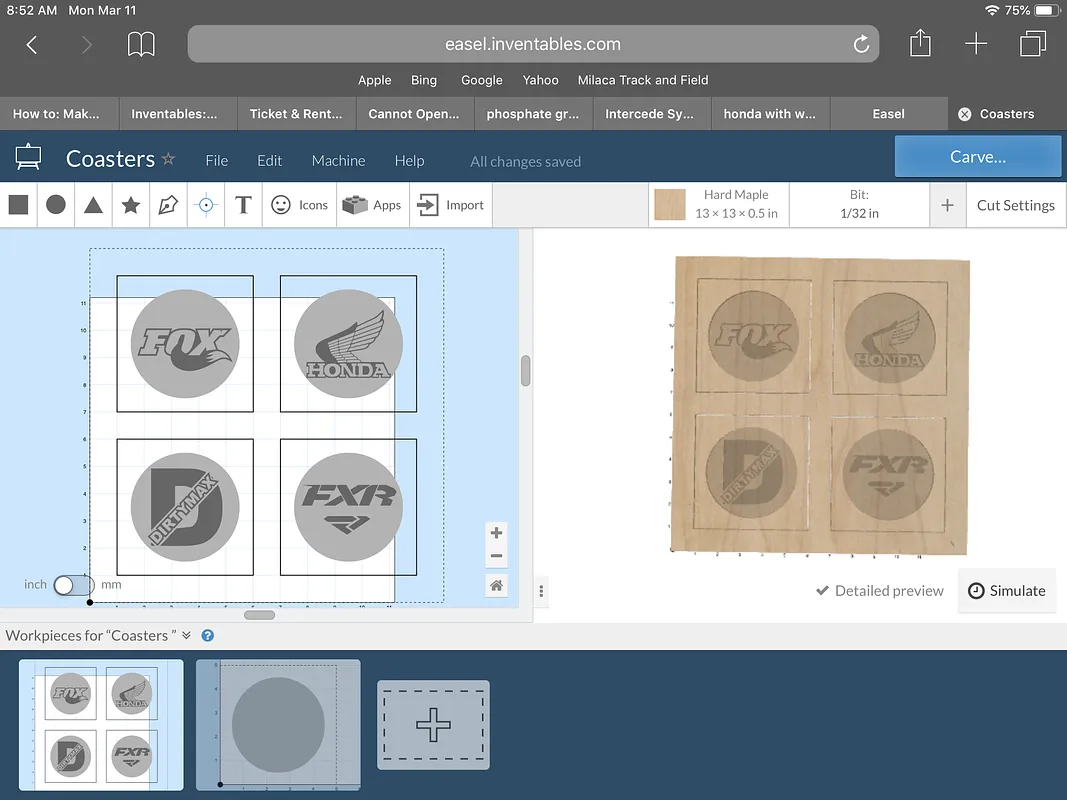
Task: Select the Text tool
Action: 243,205
